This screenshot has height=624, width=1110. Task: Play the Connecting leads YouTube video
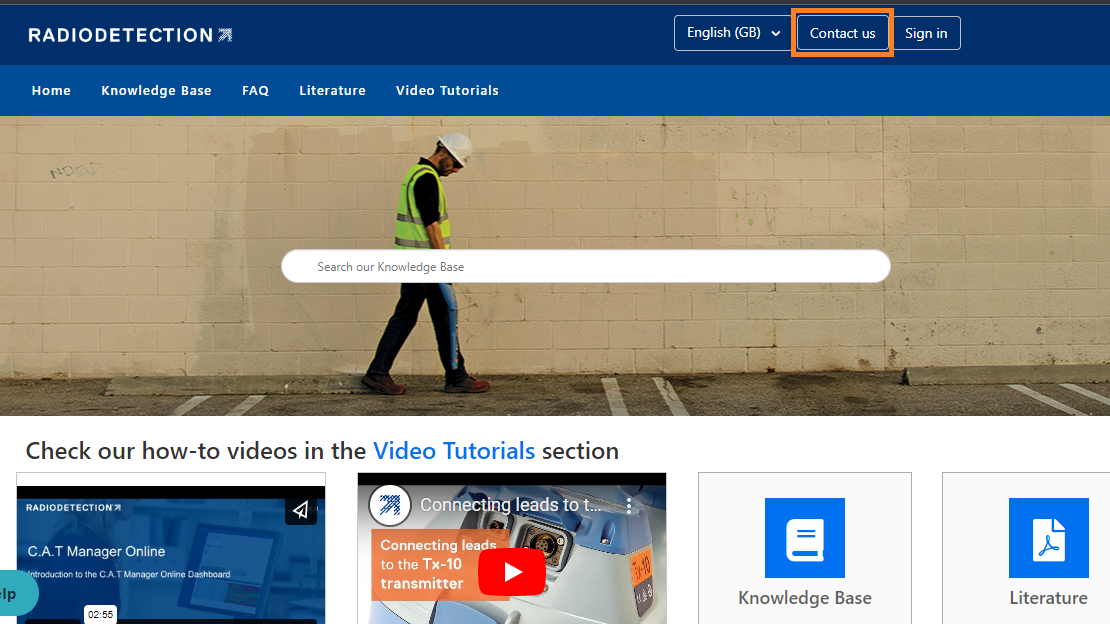pos(511,572)
